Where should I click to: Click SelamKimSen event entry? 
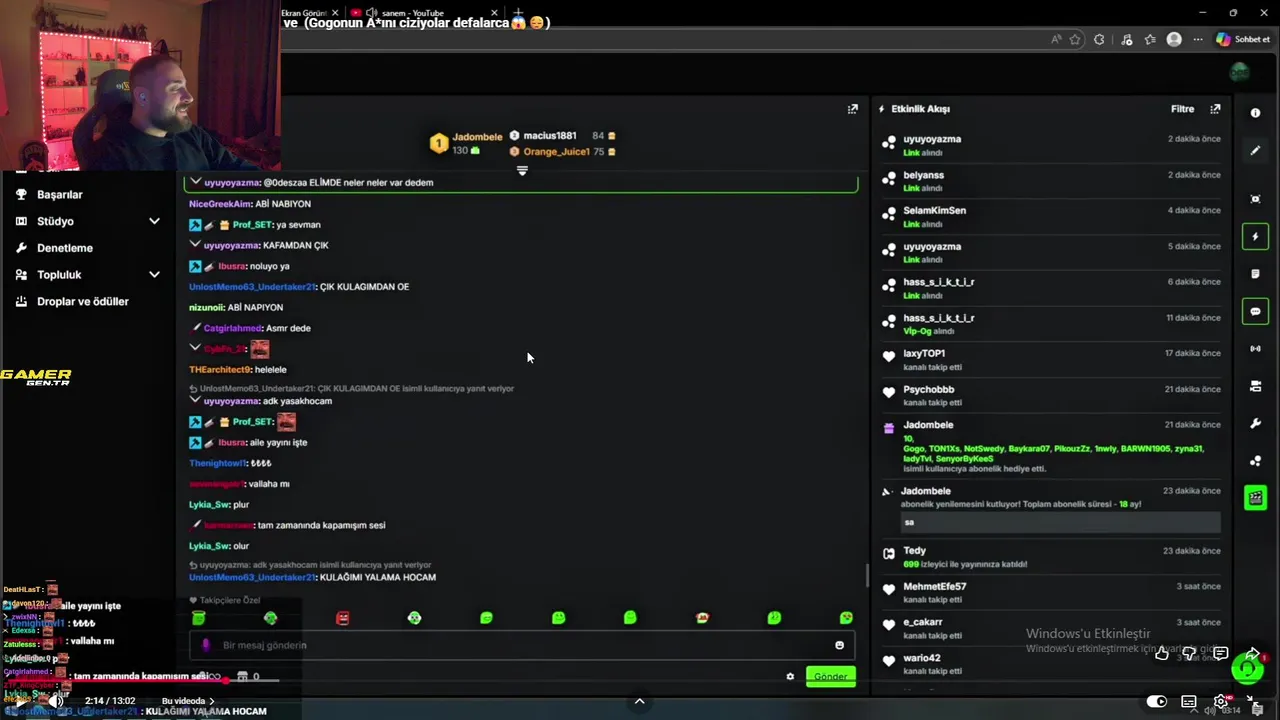click(x=1052, y=217)
